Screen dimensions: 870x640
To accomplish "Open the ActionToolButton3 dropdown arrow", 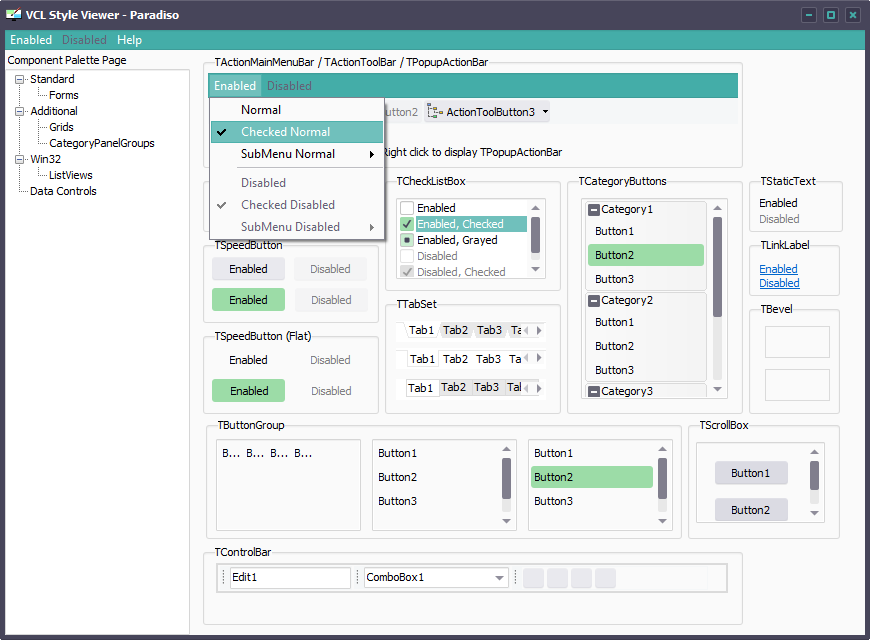I will point(545,112).
